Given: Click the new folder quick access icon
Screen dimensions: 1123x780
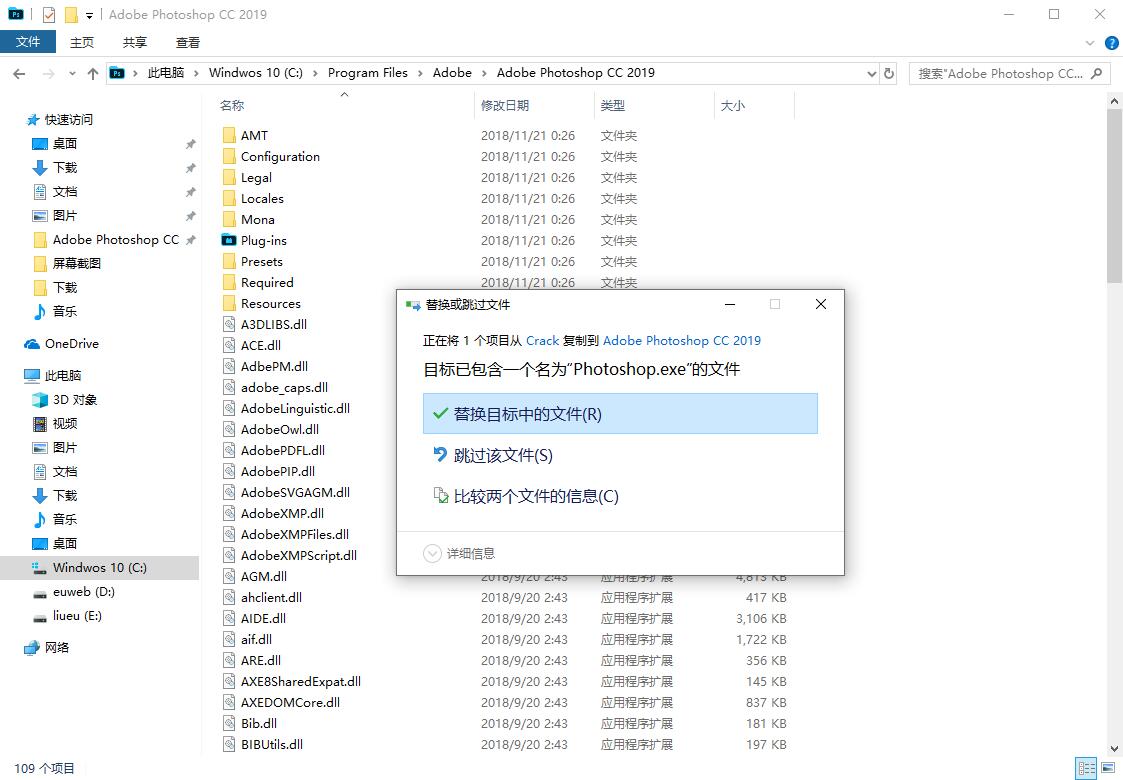Looking at the screenshot, I should point(70,14).
